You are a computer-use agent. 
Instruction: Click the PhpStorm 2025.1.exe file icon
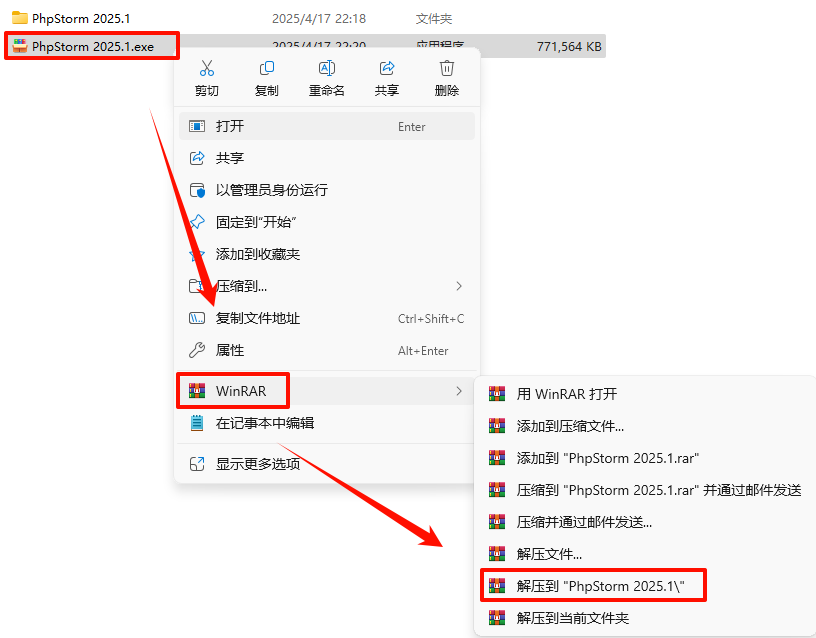[20, 46]
